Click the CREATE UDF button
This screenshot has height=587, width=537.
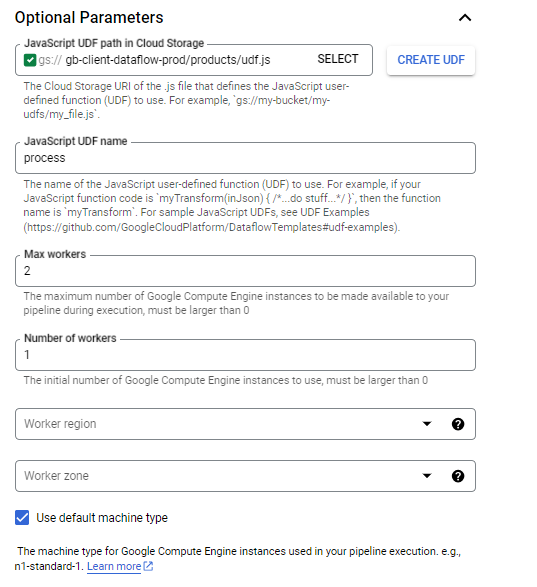tap(431, 60)
